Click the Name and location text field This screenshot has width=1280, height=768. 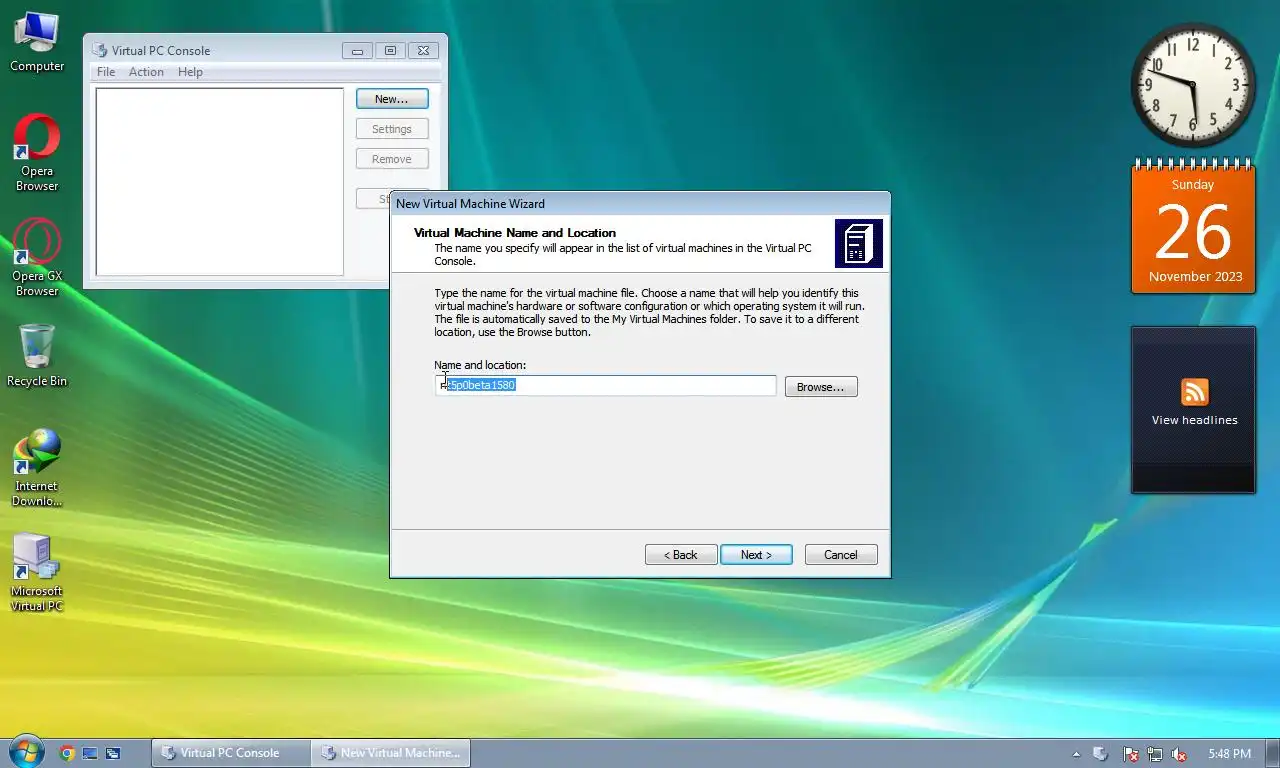(x=606, y=385)
